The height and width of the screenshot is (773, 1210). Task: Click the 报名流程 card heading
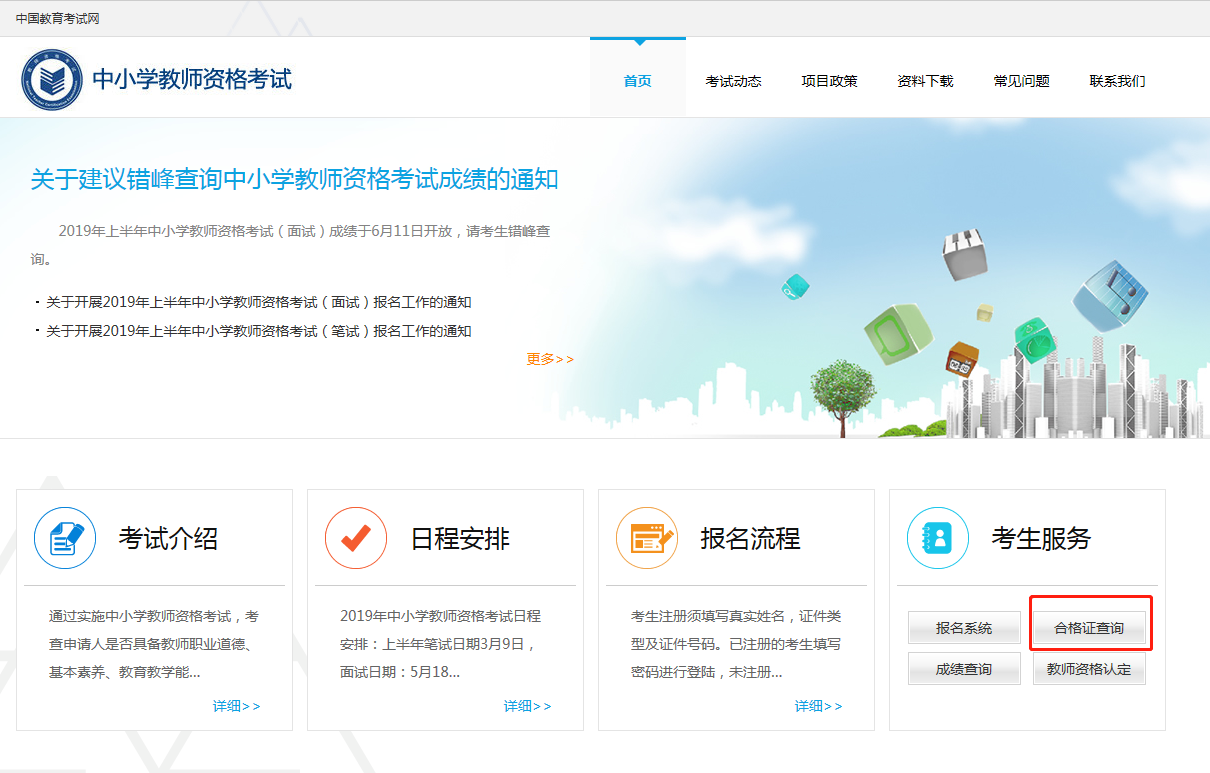click(750, 539)
